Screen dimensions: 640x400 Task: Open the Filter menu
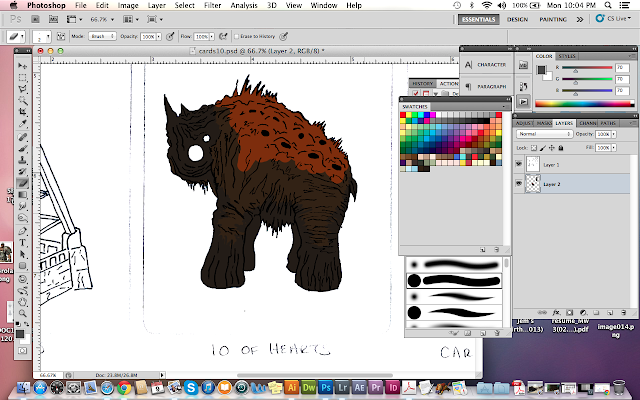pyautogui.click(x=212, y=5)
